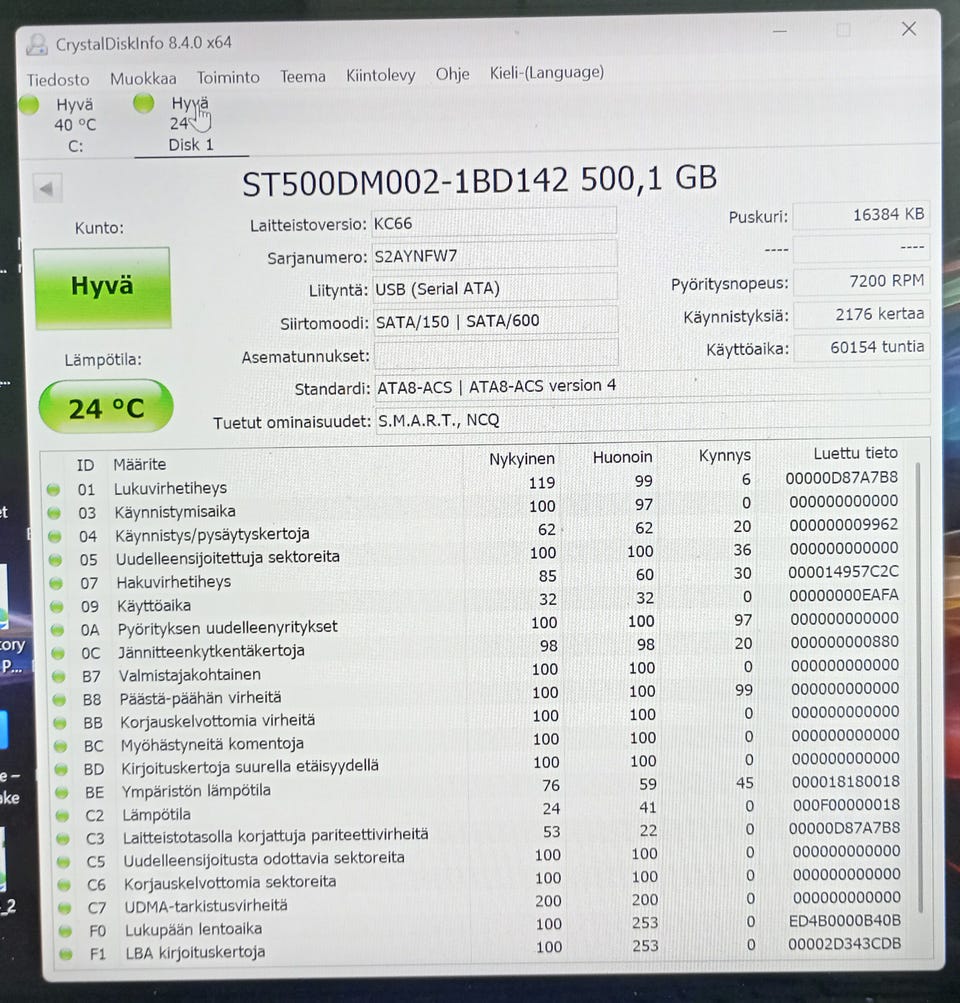Open the Muokkaa menu
960x1003 pixels.
(143, 79)
